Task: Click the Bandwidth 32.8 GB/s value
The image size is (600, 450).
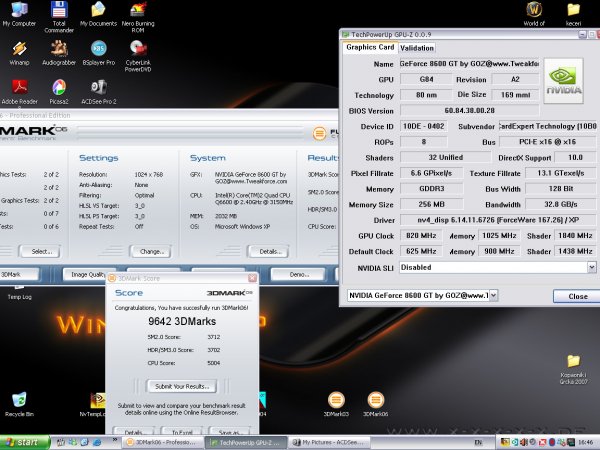Action: pos(561,204)
